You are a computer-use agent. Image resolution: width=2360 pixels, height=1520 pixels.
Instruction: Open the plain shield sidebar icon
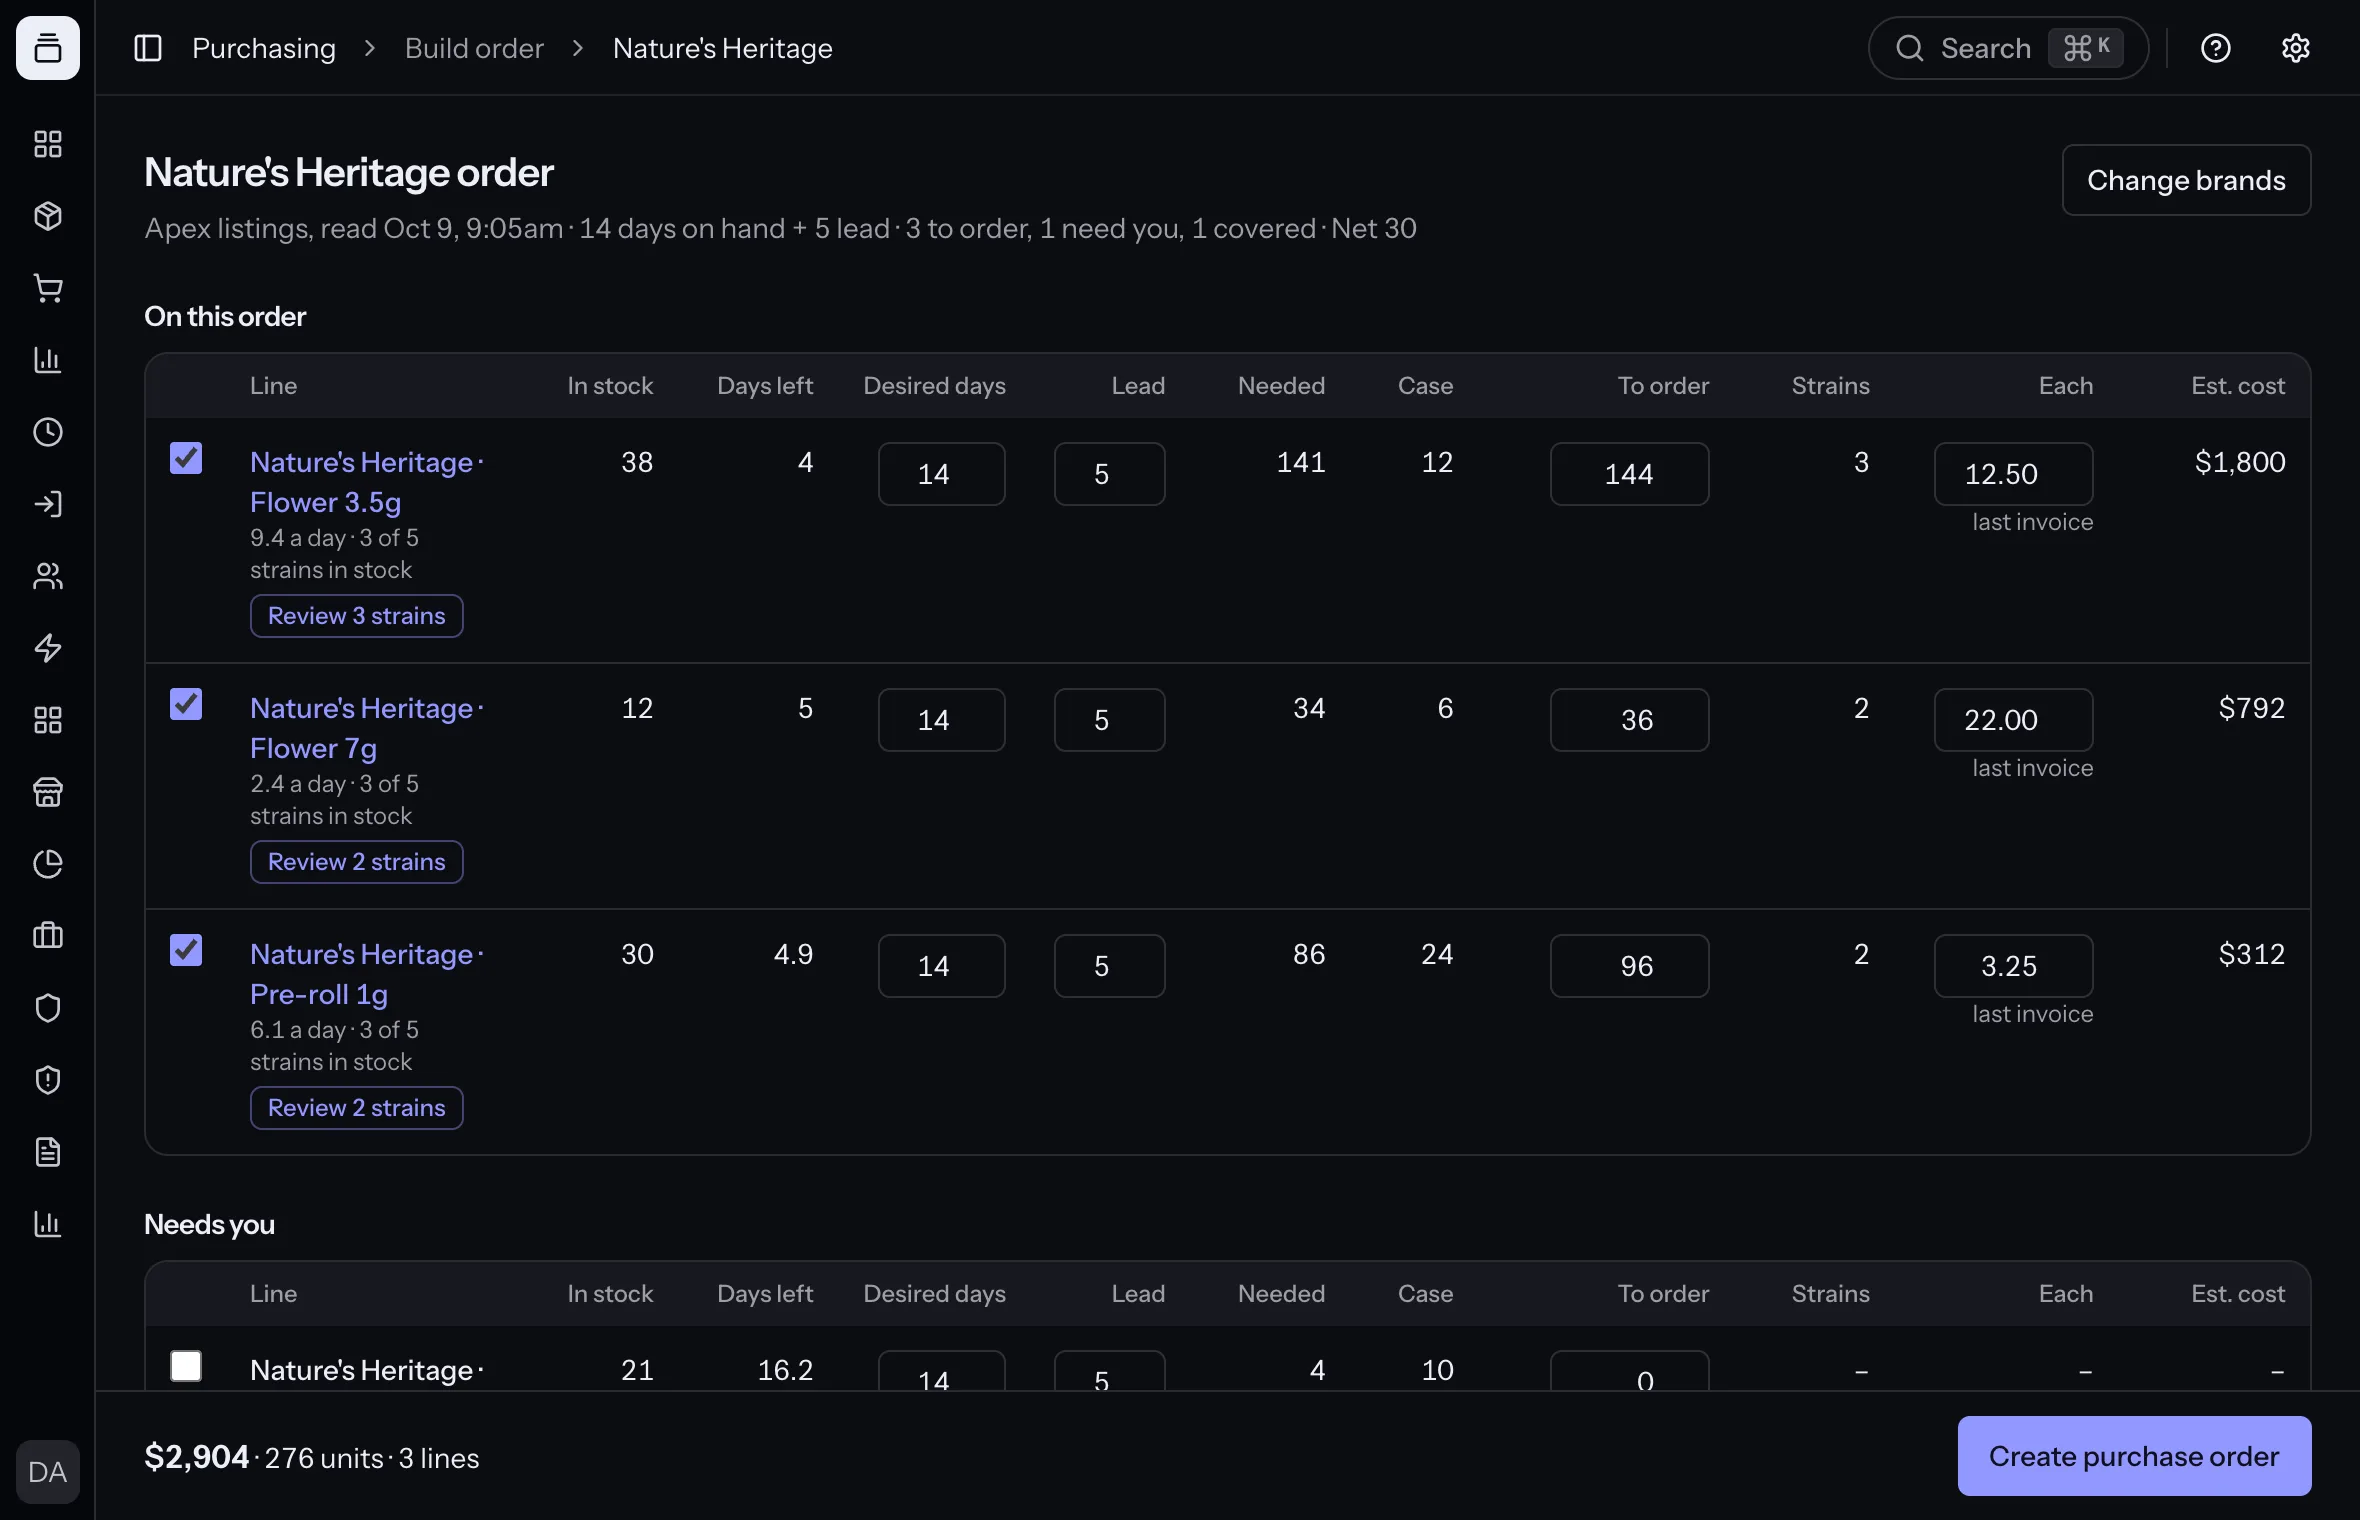48,1008
